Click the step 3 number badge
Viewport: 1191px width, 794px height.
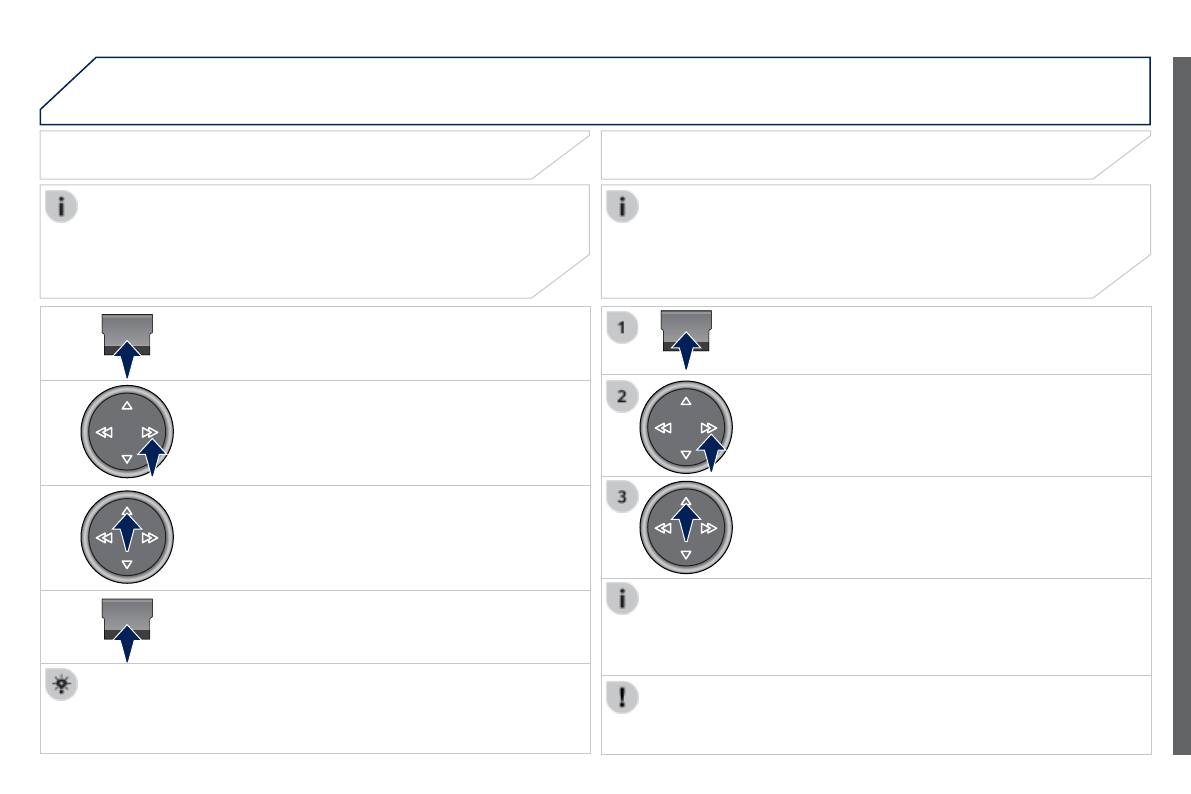[622, 497]
